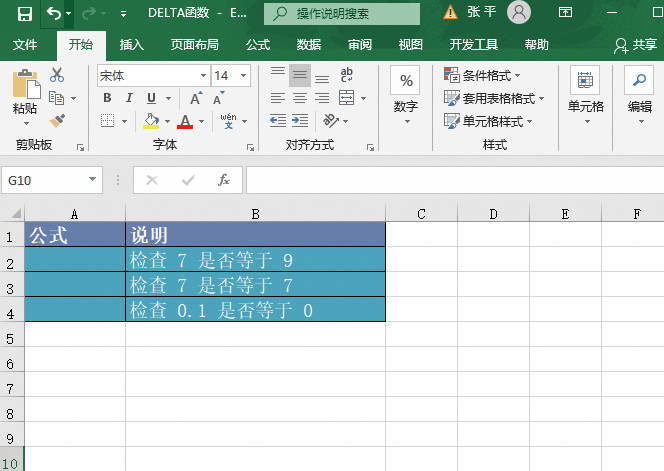
Task: Click the Increase Font Size icon
Action: (196, 98)
